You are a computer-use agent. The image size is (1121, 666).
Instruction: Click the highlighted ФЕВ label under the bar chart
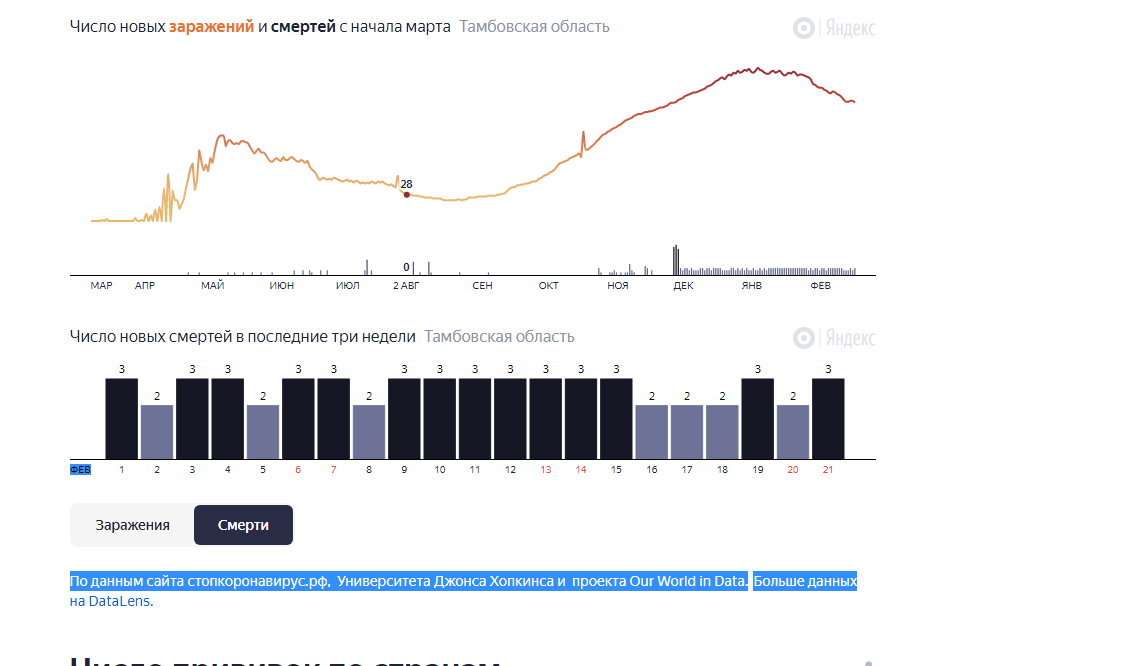pyautogui.click(x=80, y=469)
